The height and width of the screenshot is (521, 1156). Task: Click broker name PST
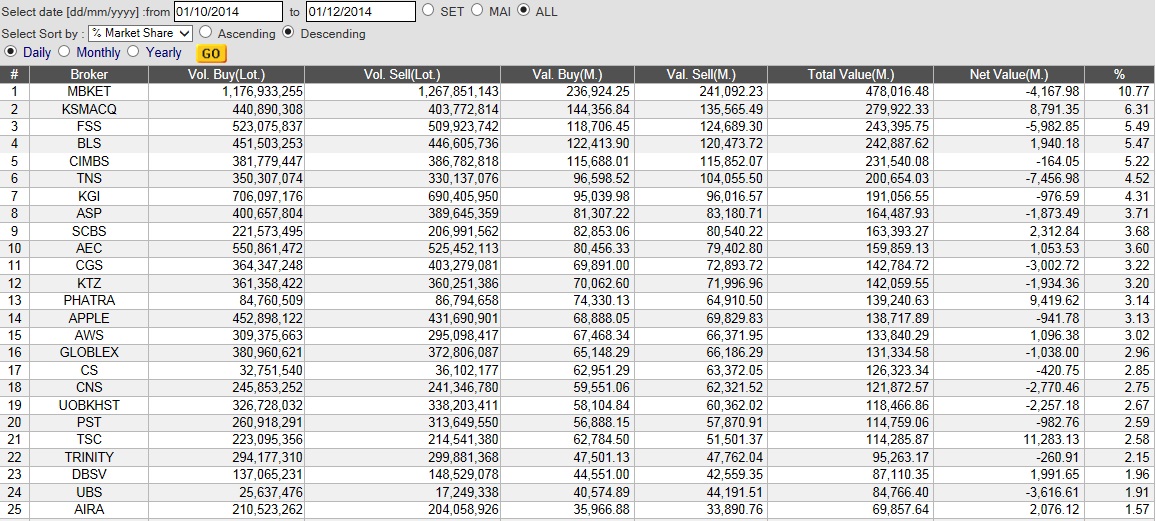(89, 422)
